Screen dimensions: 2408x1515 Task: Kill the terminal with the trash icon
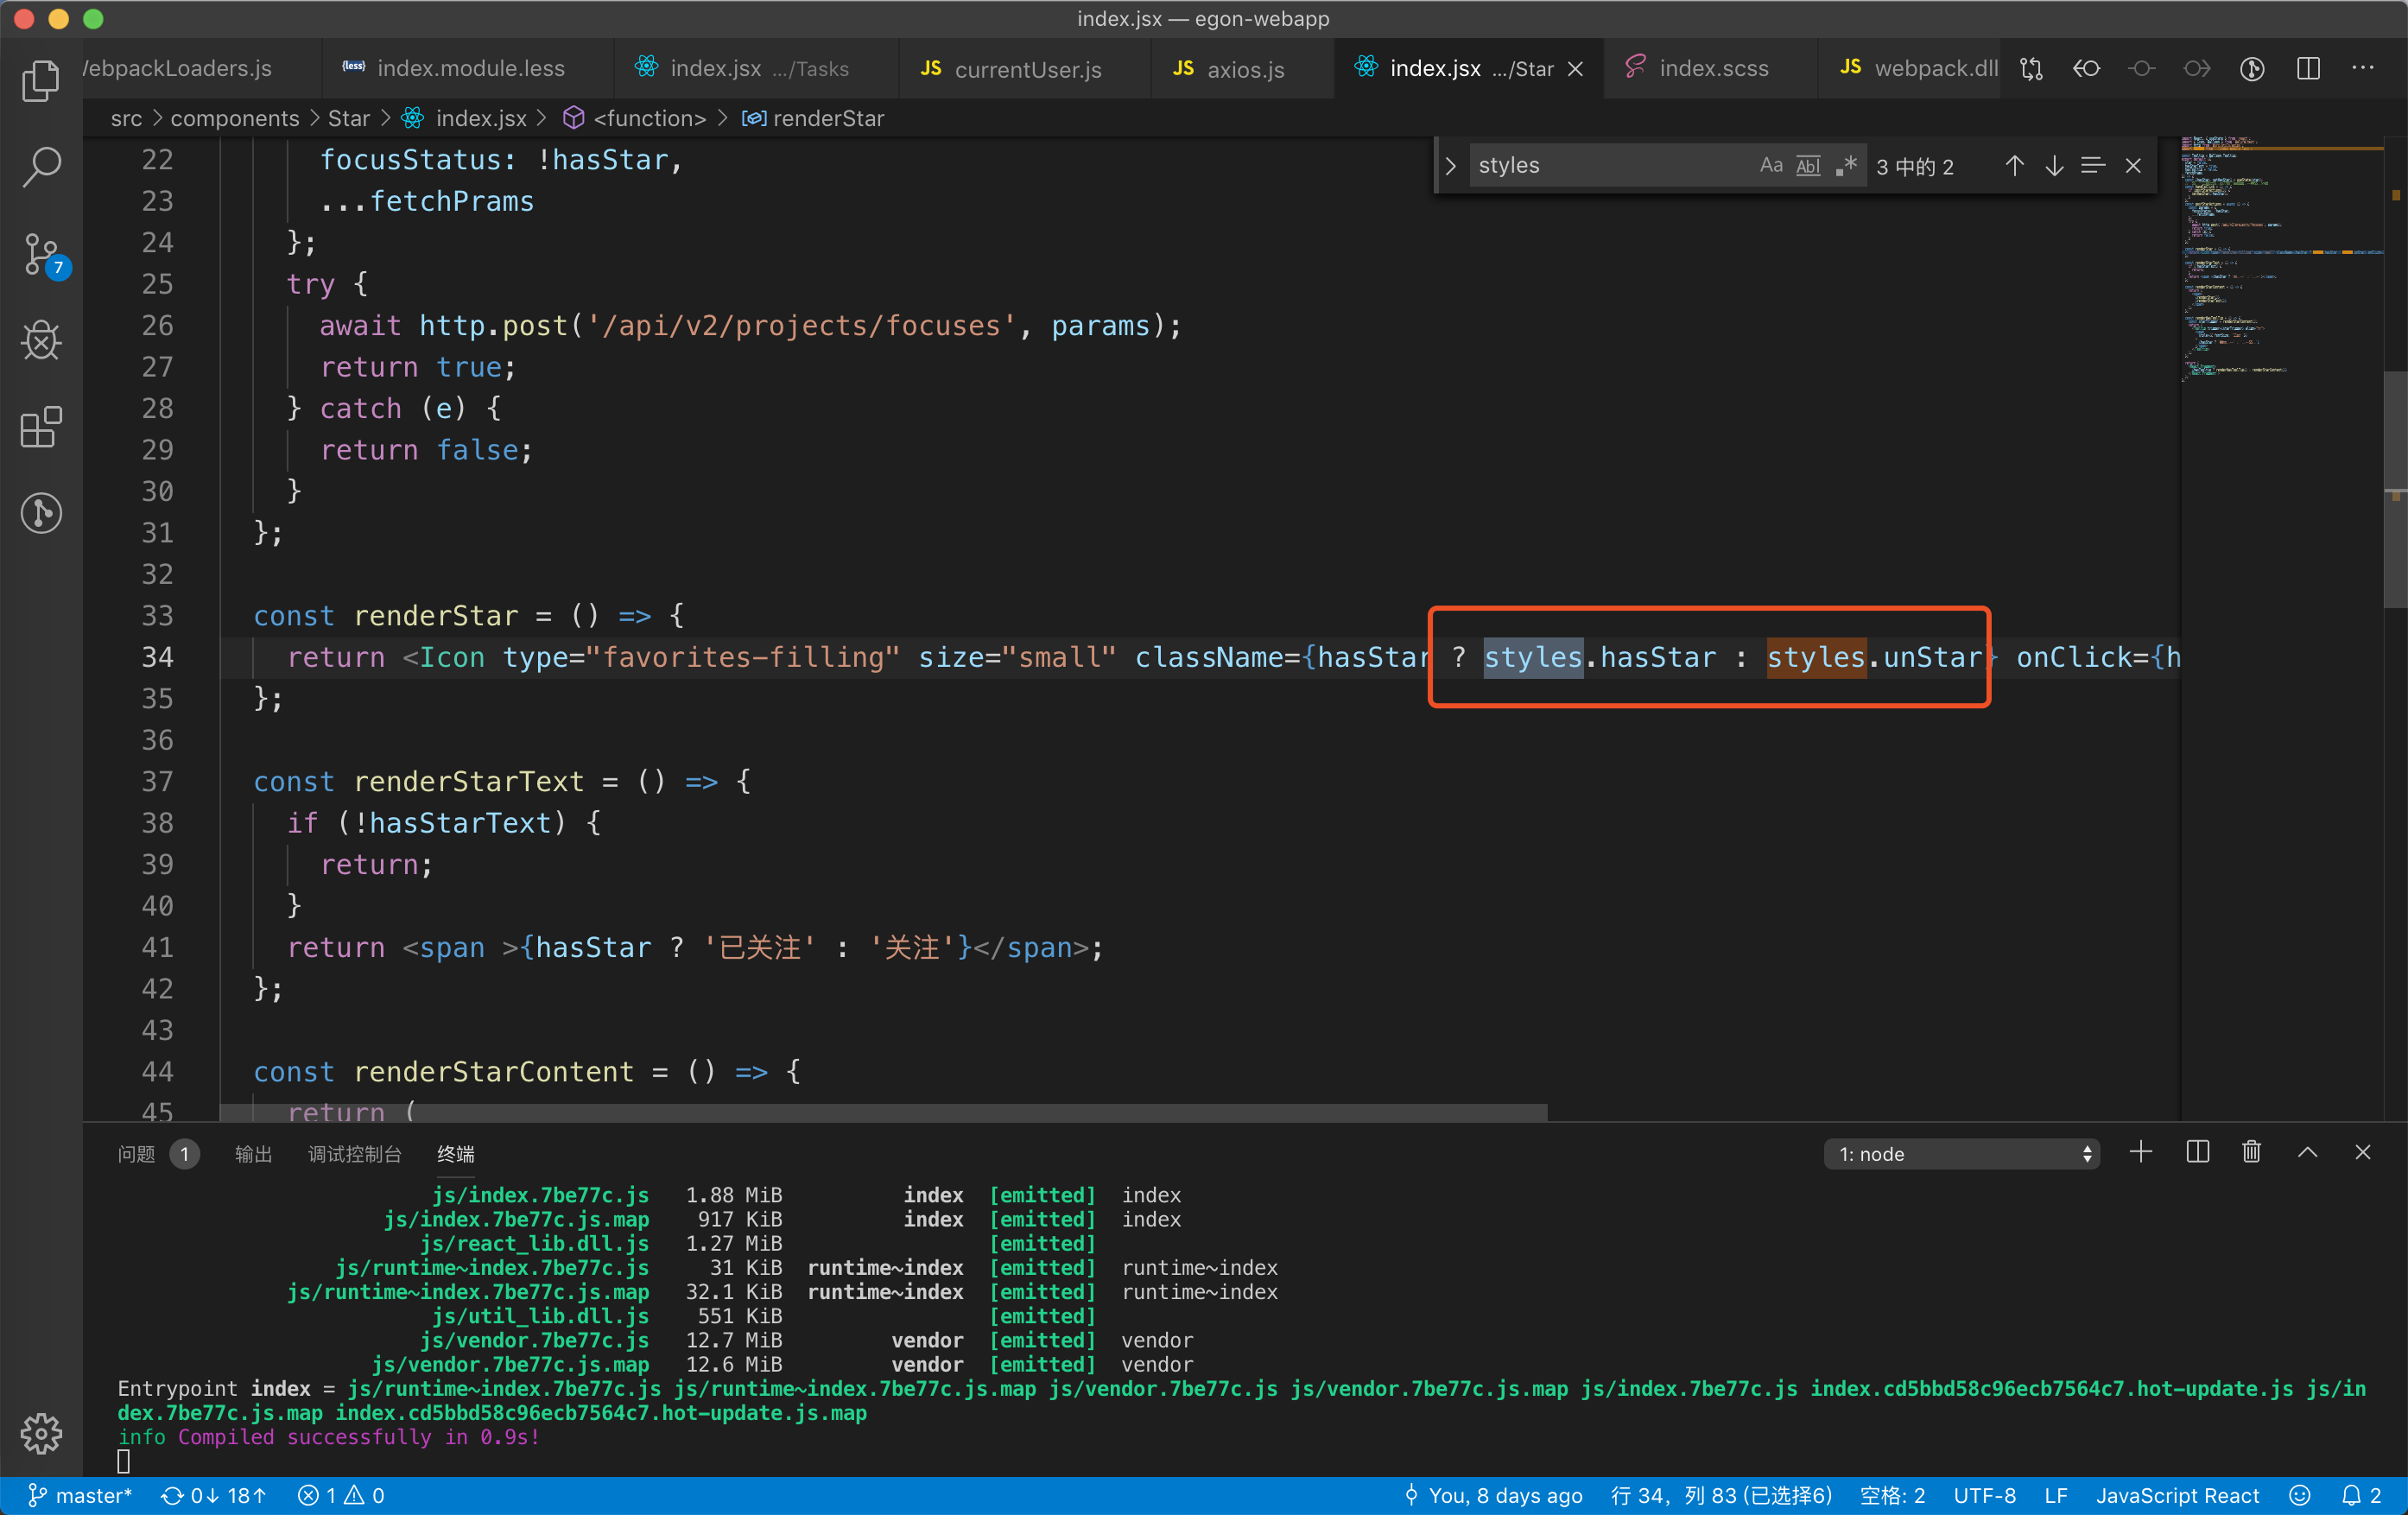tap(2250, 1152)
